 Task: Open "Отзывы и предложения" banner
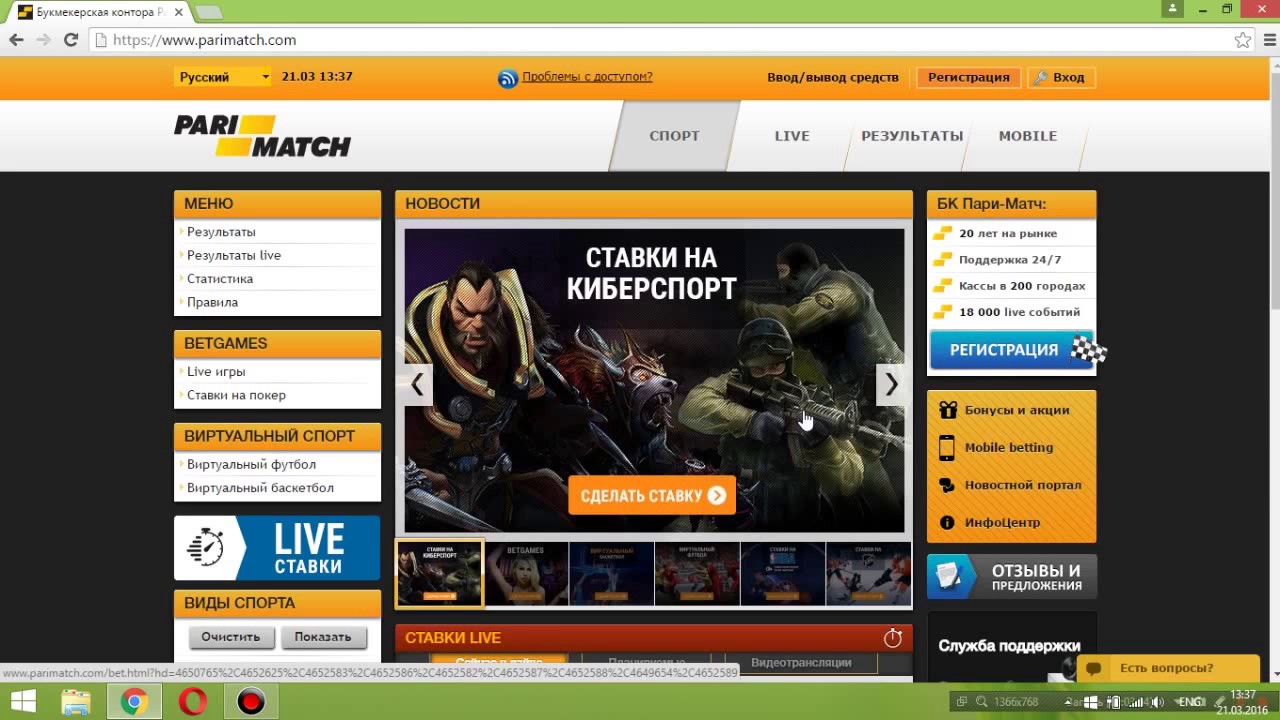tap(1012, 577)
